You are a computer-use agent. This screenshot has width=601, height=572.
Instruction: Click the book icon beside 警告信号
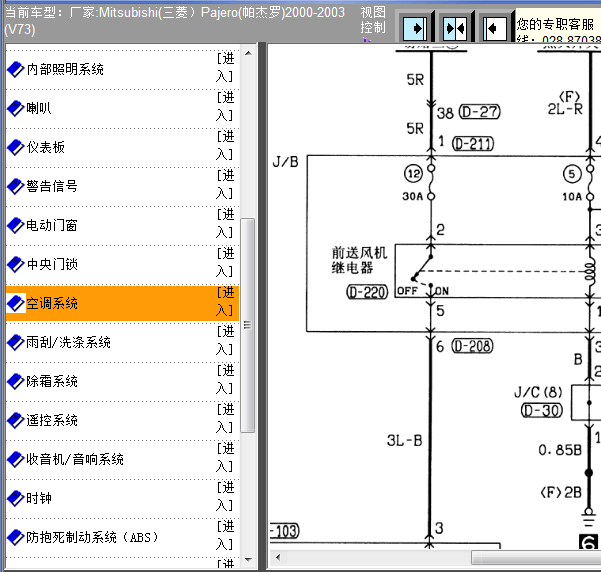point(15,187)
